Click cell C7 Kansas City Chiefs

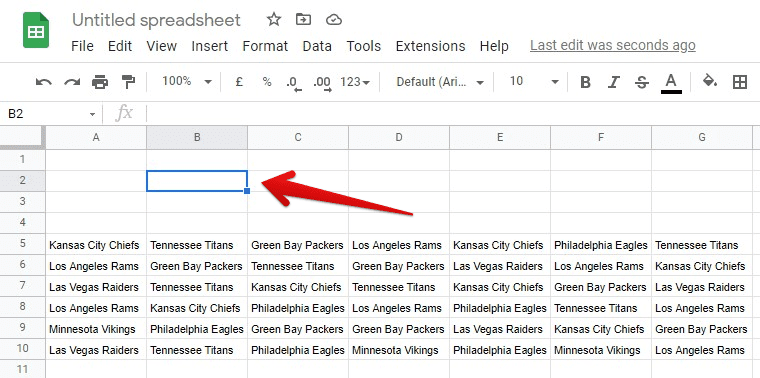tap(298, 287)
